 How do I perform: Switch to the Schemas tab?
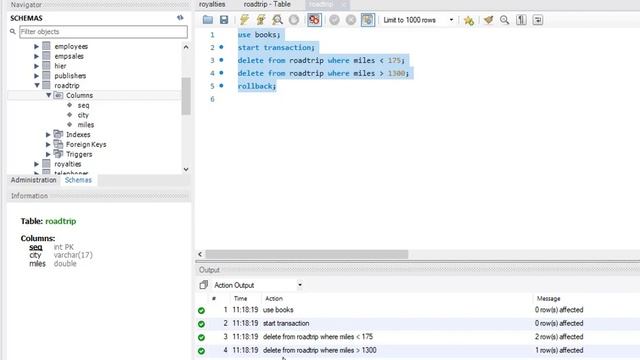[78, 180]
